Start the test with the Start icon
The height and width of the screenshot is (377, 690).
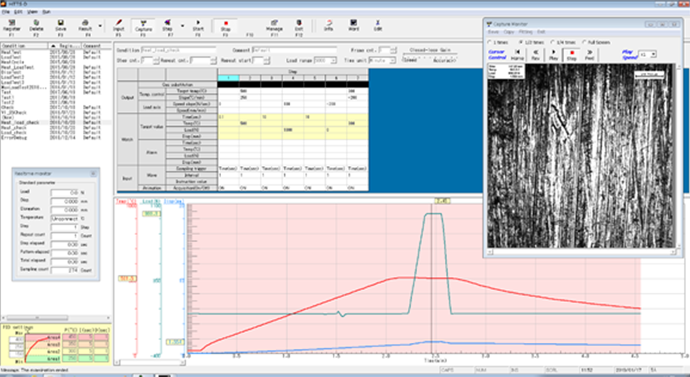198,26
